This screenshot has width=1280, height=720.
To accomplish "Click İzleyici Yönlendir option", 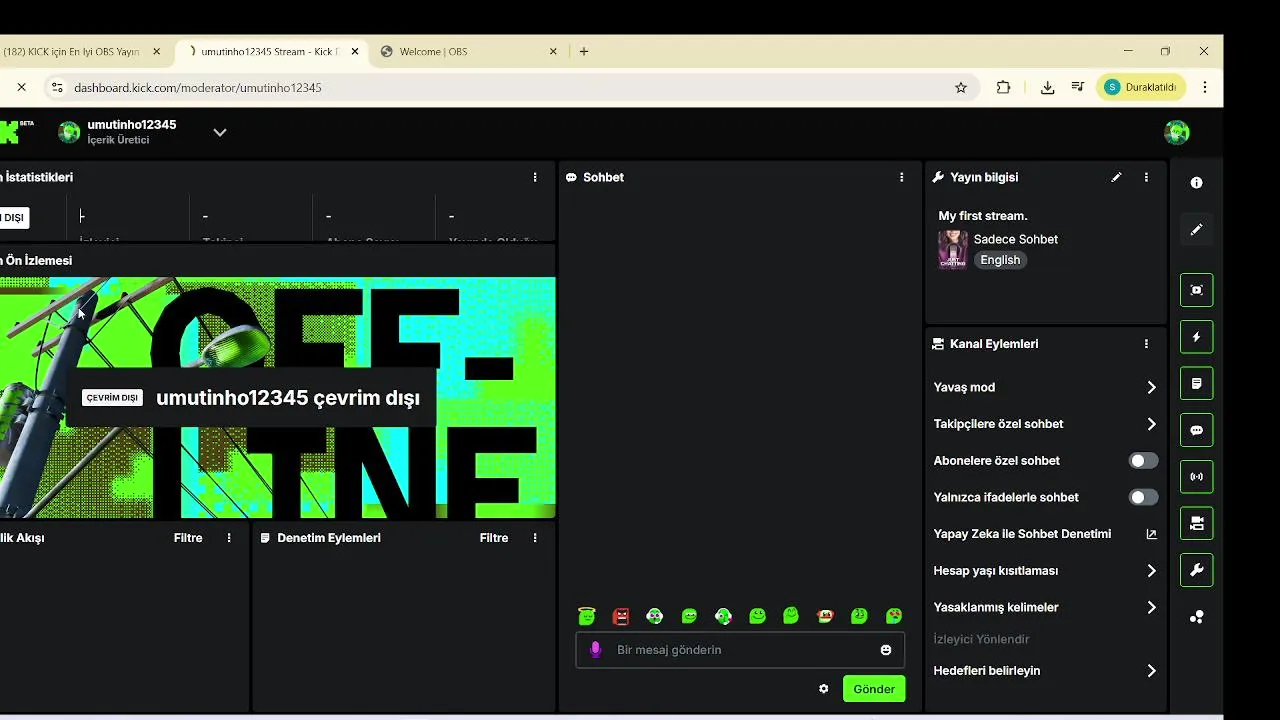I will click(981, 639).
